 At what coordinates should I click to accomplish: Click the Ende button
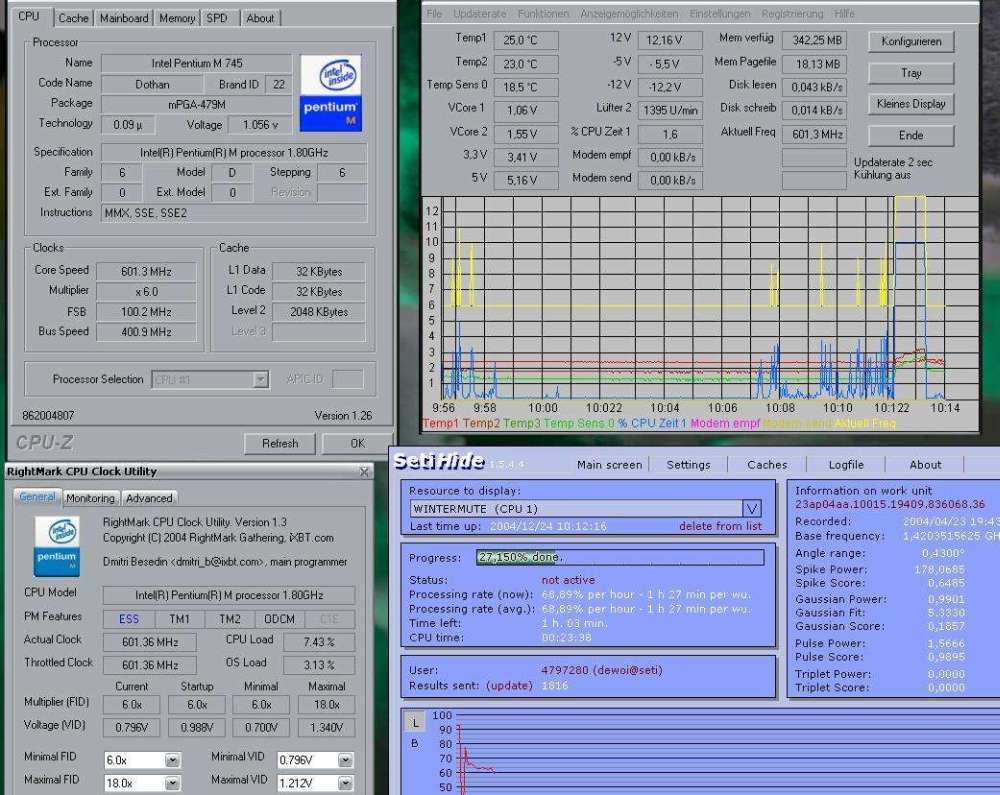(911, 135)
